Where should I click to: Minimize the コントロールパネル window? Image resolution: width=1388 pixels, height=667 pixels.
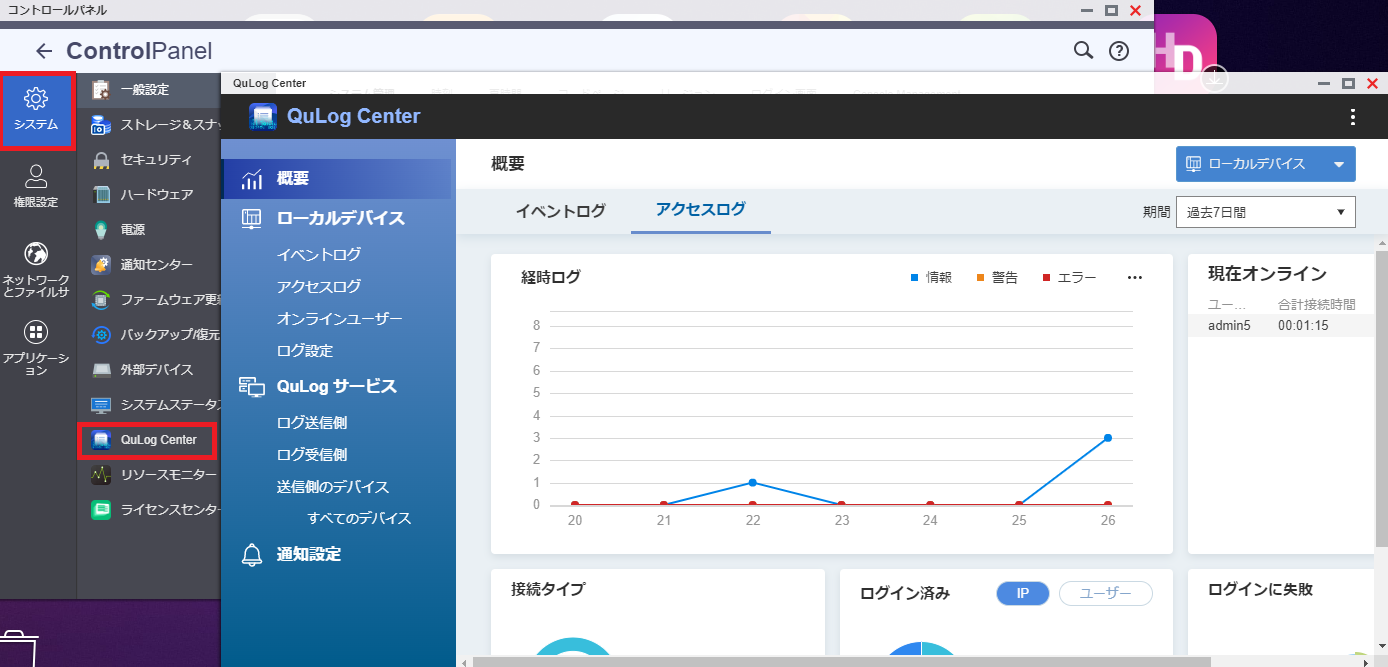coord(1087,10)
